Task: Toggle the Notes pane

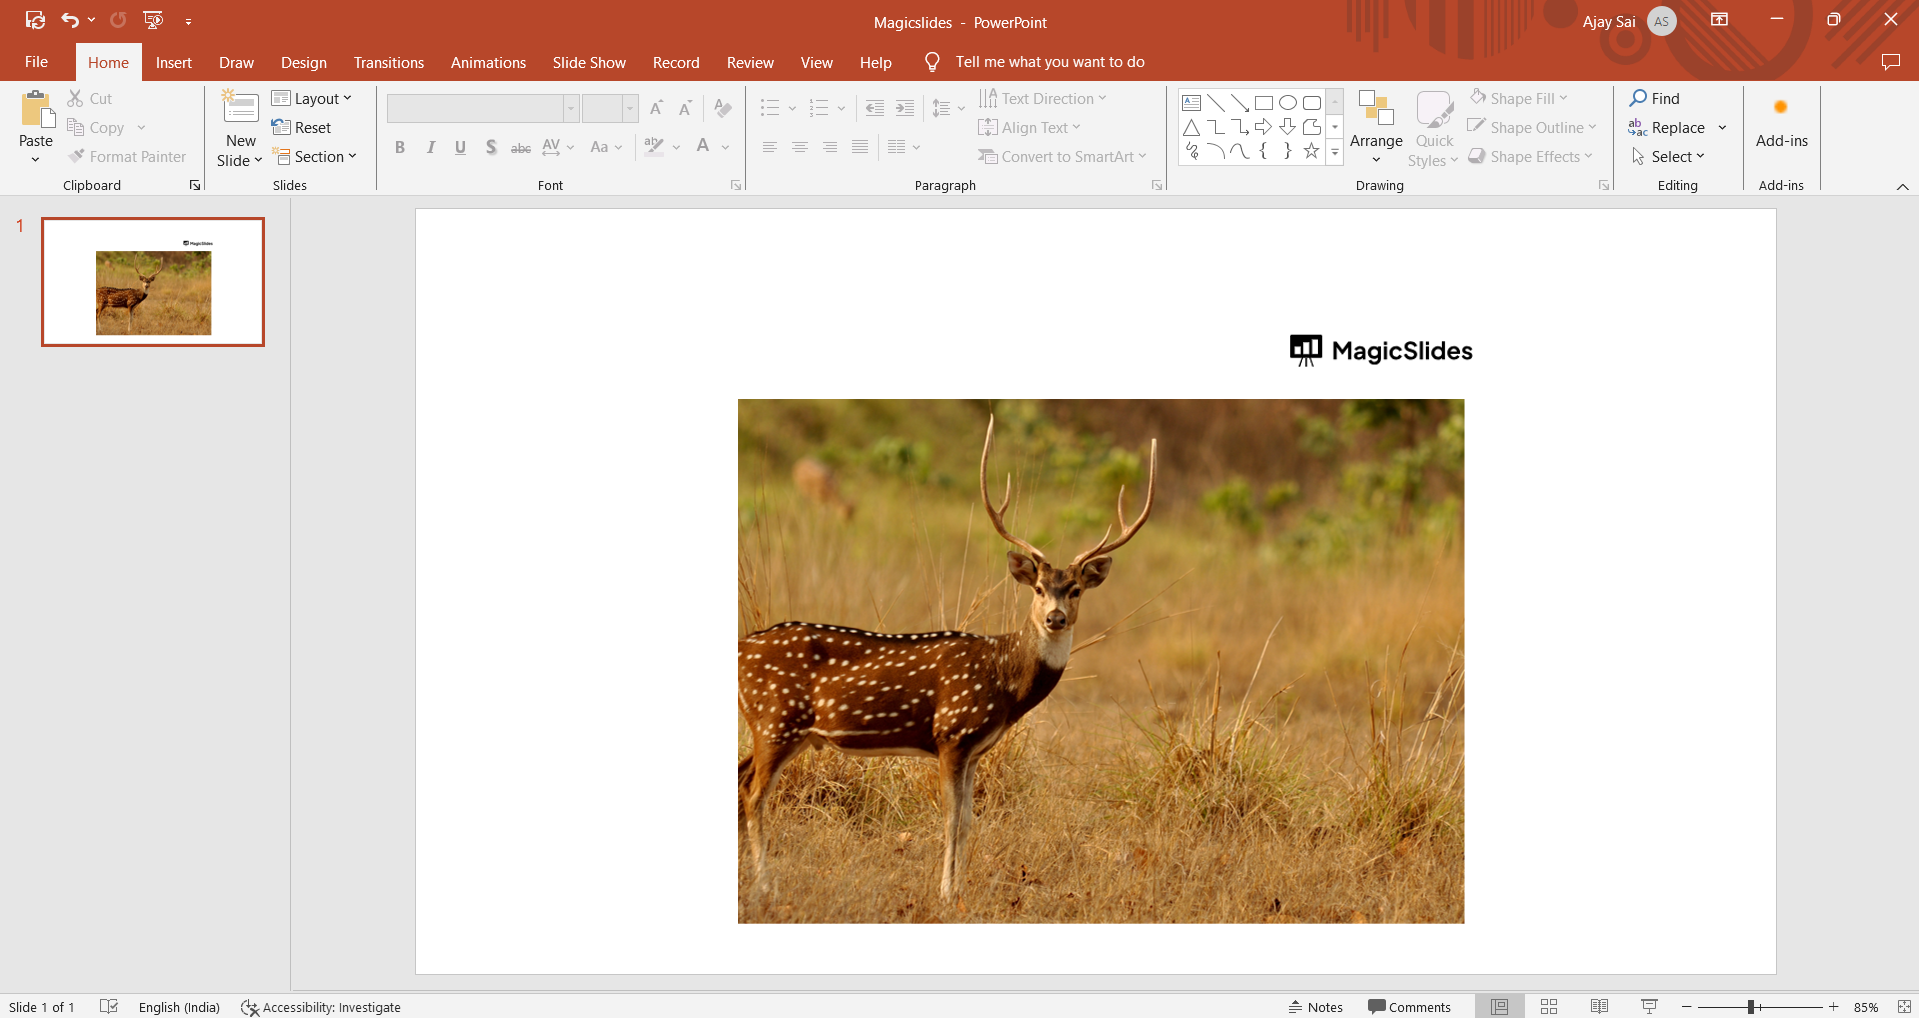Action: 1316,1007
